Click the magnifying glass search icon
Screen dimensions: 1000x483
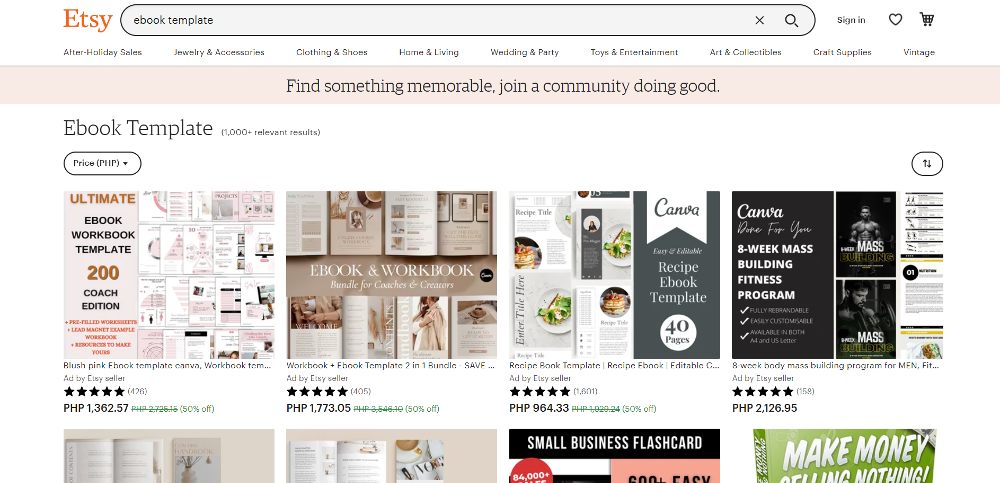click(x=791, y=20)
